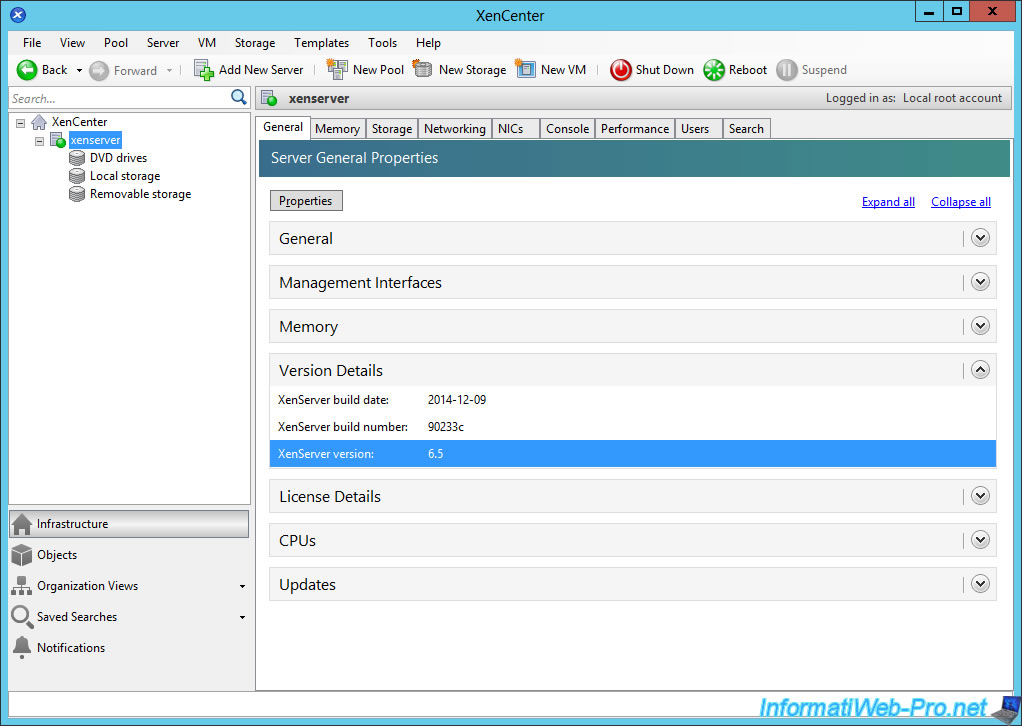The height and width of the screenshot is (726, 1022).
Task: Click the search magnifier icon
Action: tap(239, 98)
